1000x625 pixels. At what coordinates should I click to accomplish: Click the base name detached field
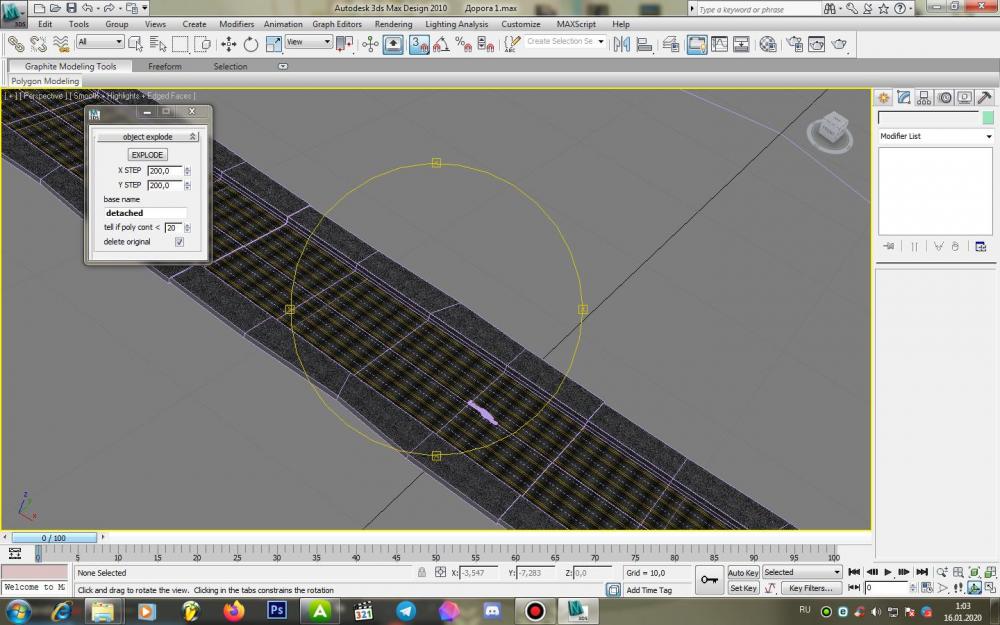tap(145, 213)
